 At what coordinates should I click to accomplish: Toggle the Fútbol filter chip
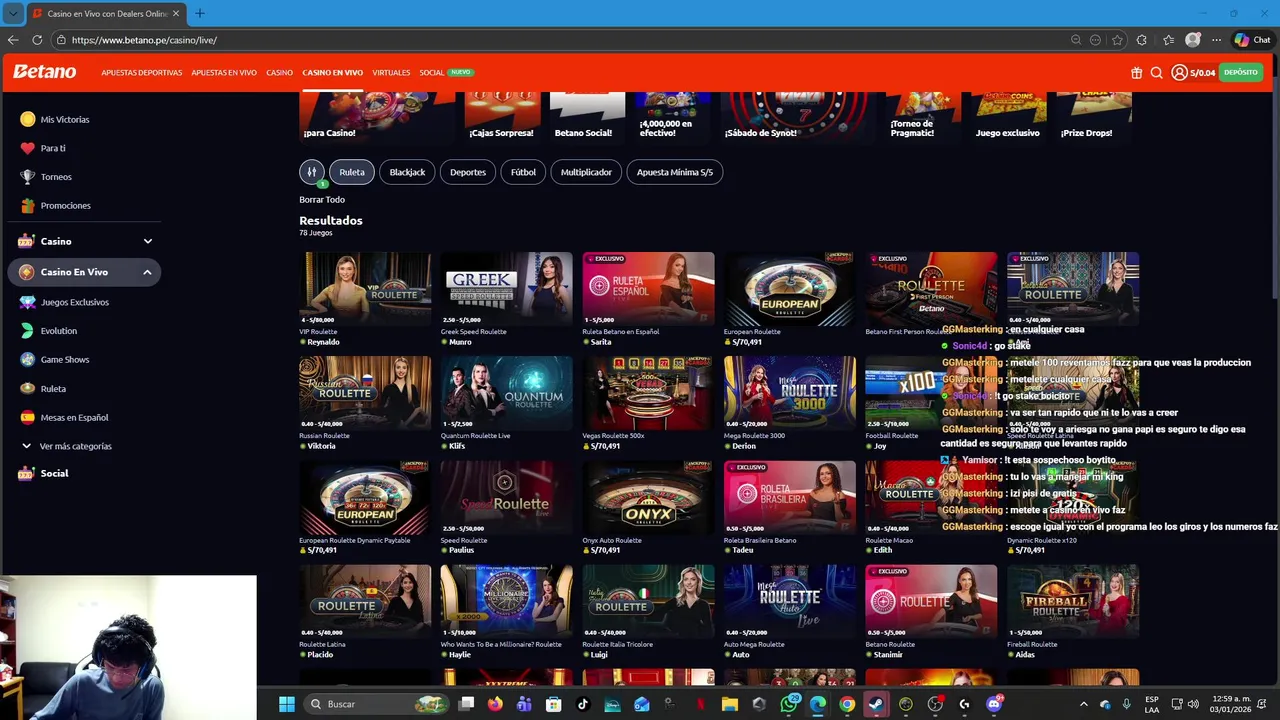pyautogui.click(x=523, y=172)
